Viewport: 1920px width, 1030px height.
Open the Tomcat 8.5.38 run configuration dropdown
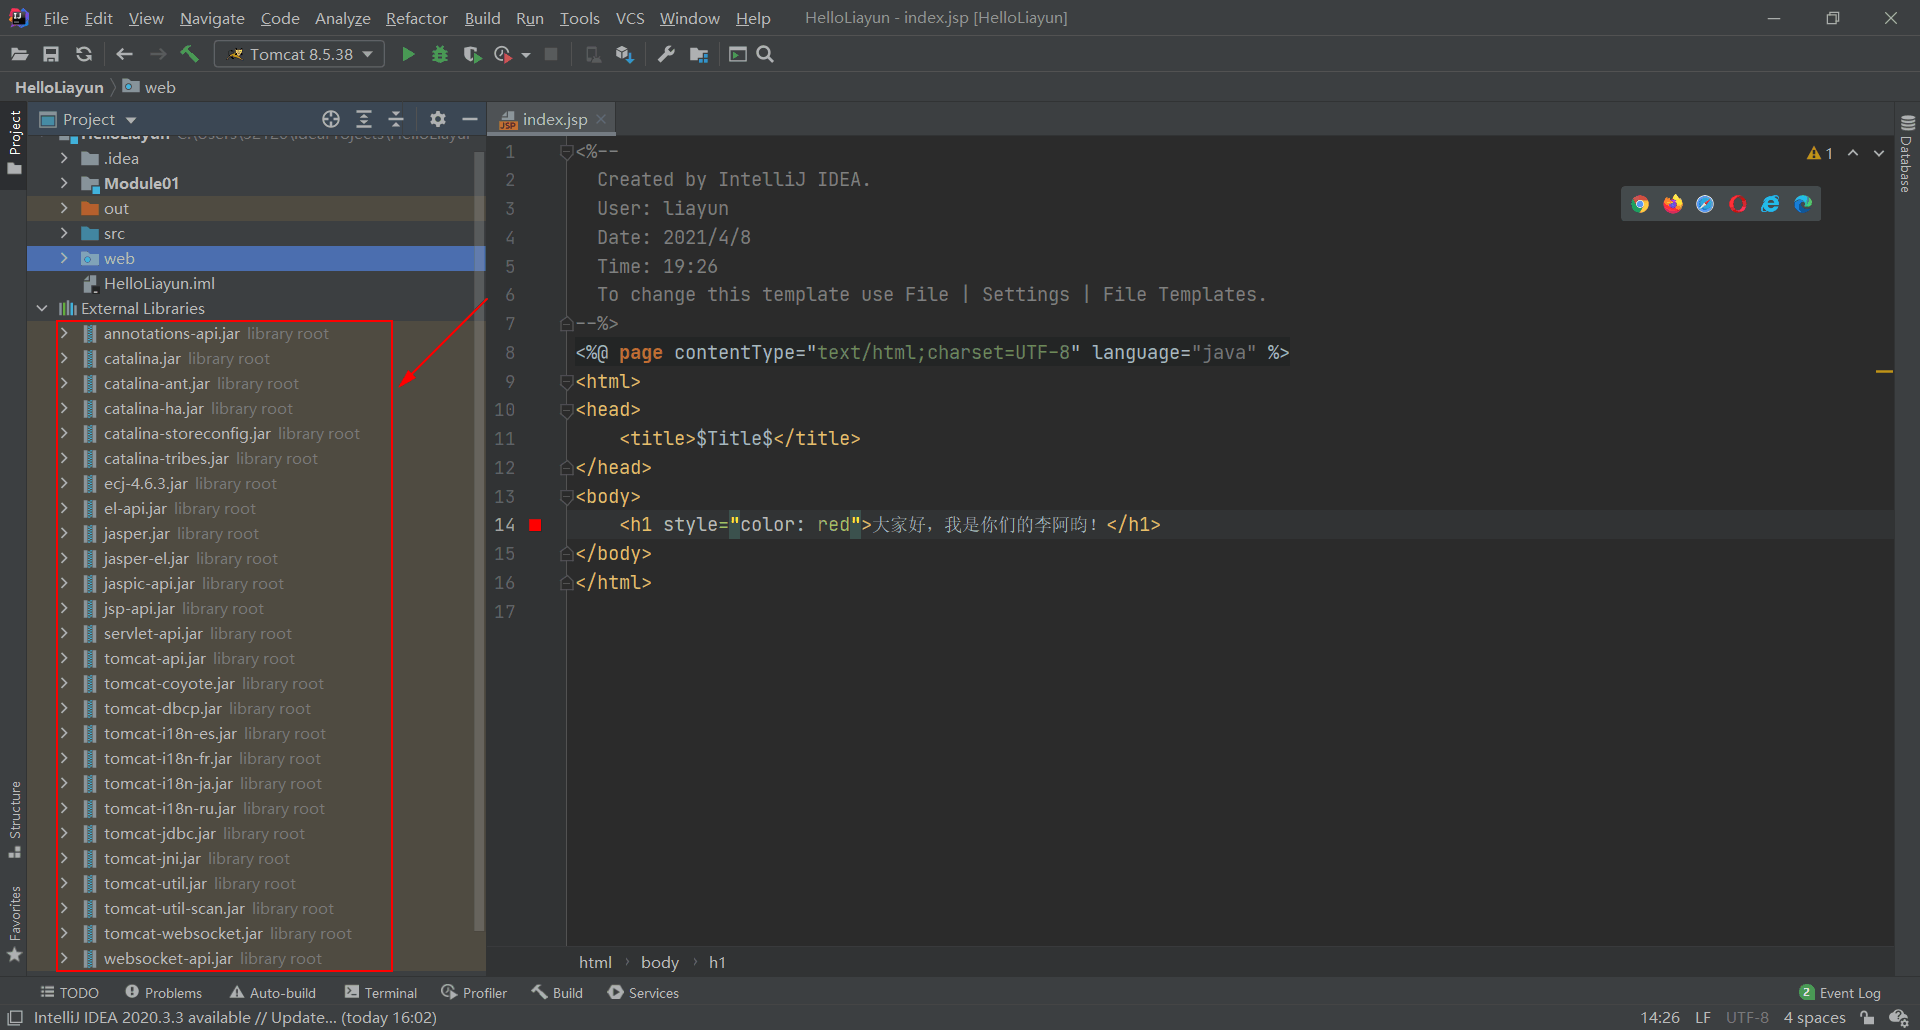[300, 54]
